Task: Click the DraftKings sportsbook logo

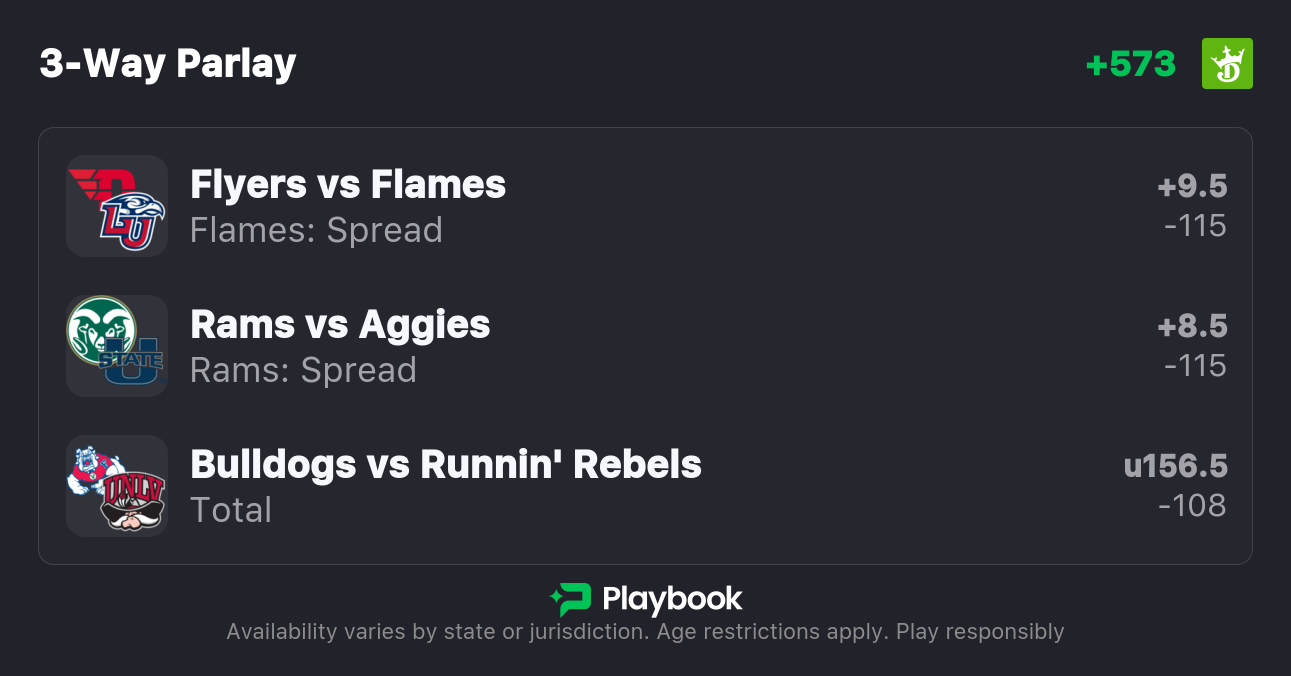Action: [x=1227, y=64]
